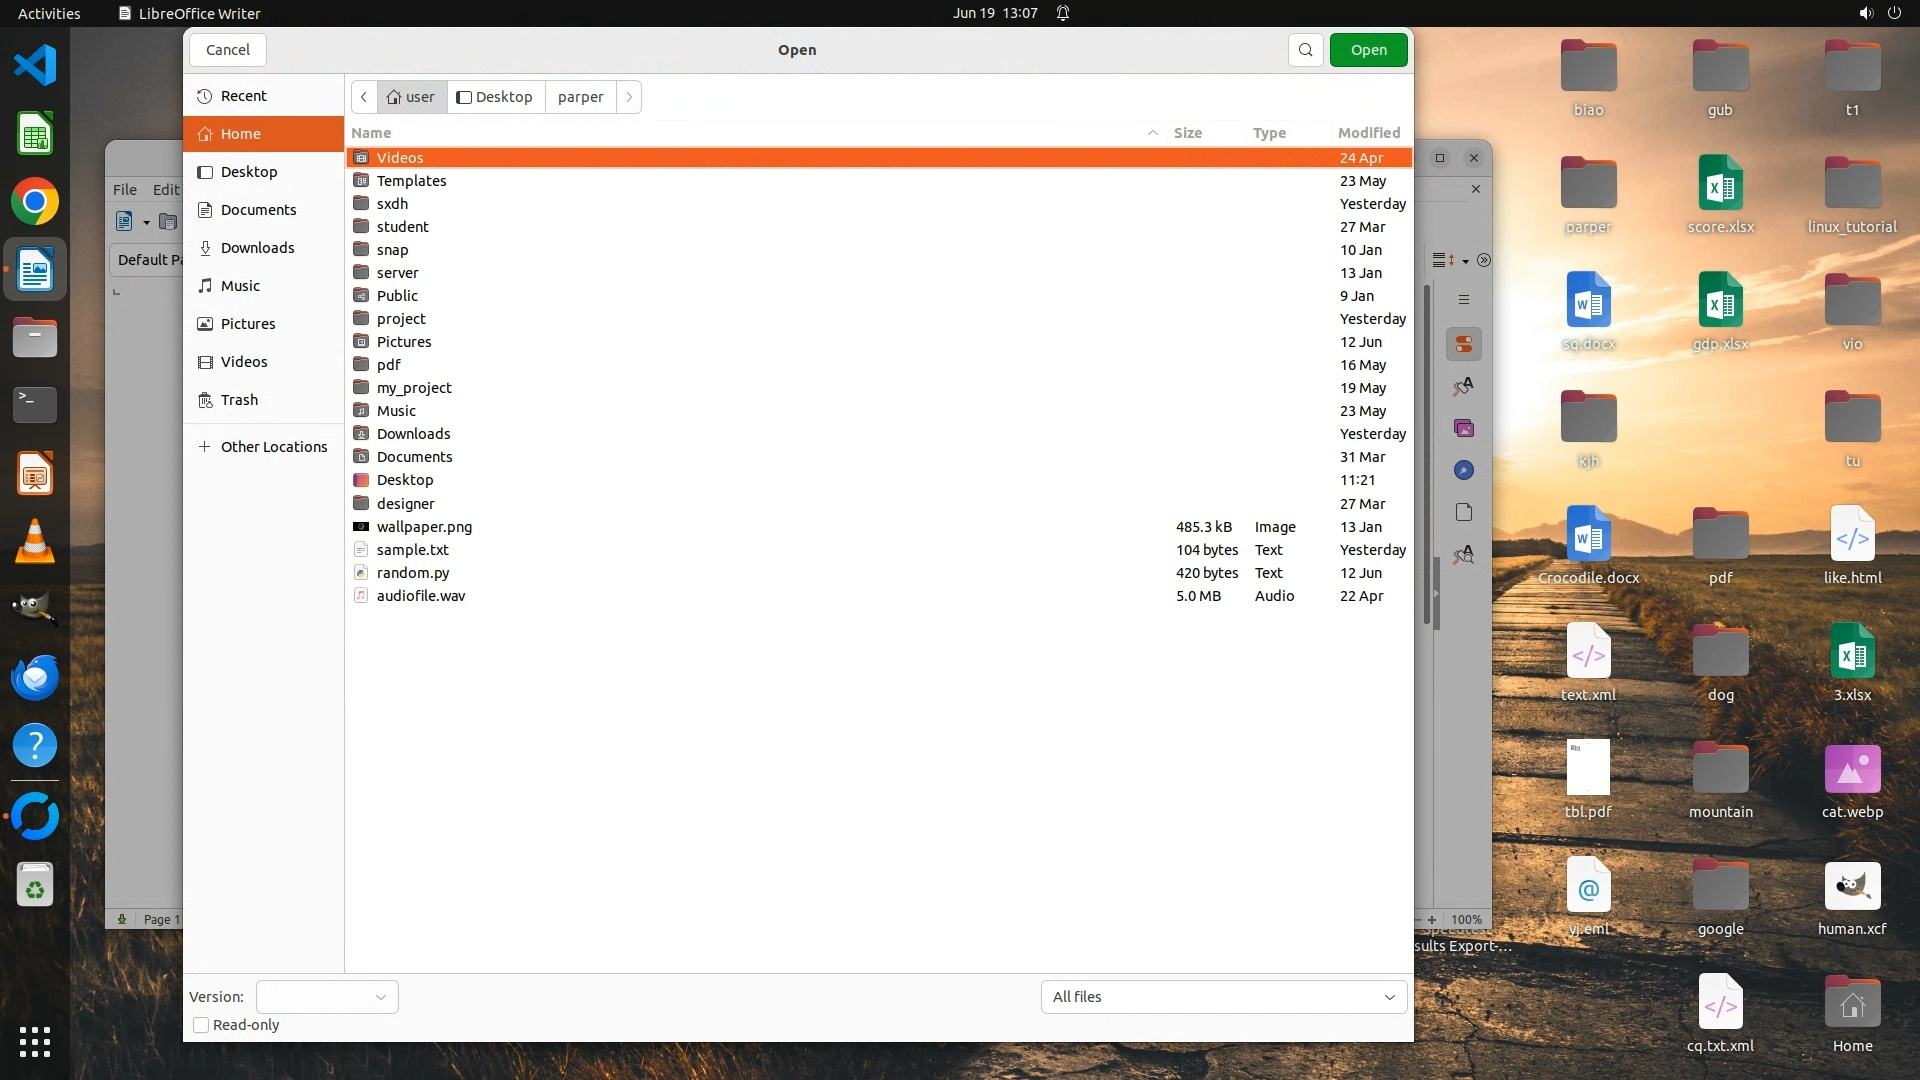This screenshot has width=1920, height=1080.
Task: Sort files by the Name column header
Action: (371, 133)
